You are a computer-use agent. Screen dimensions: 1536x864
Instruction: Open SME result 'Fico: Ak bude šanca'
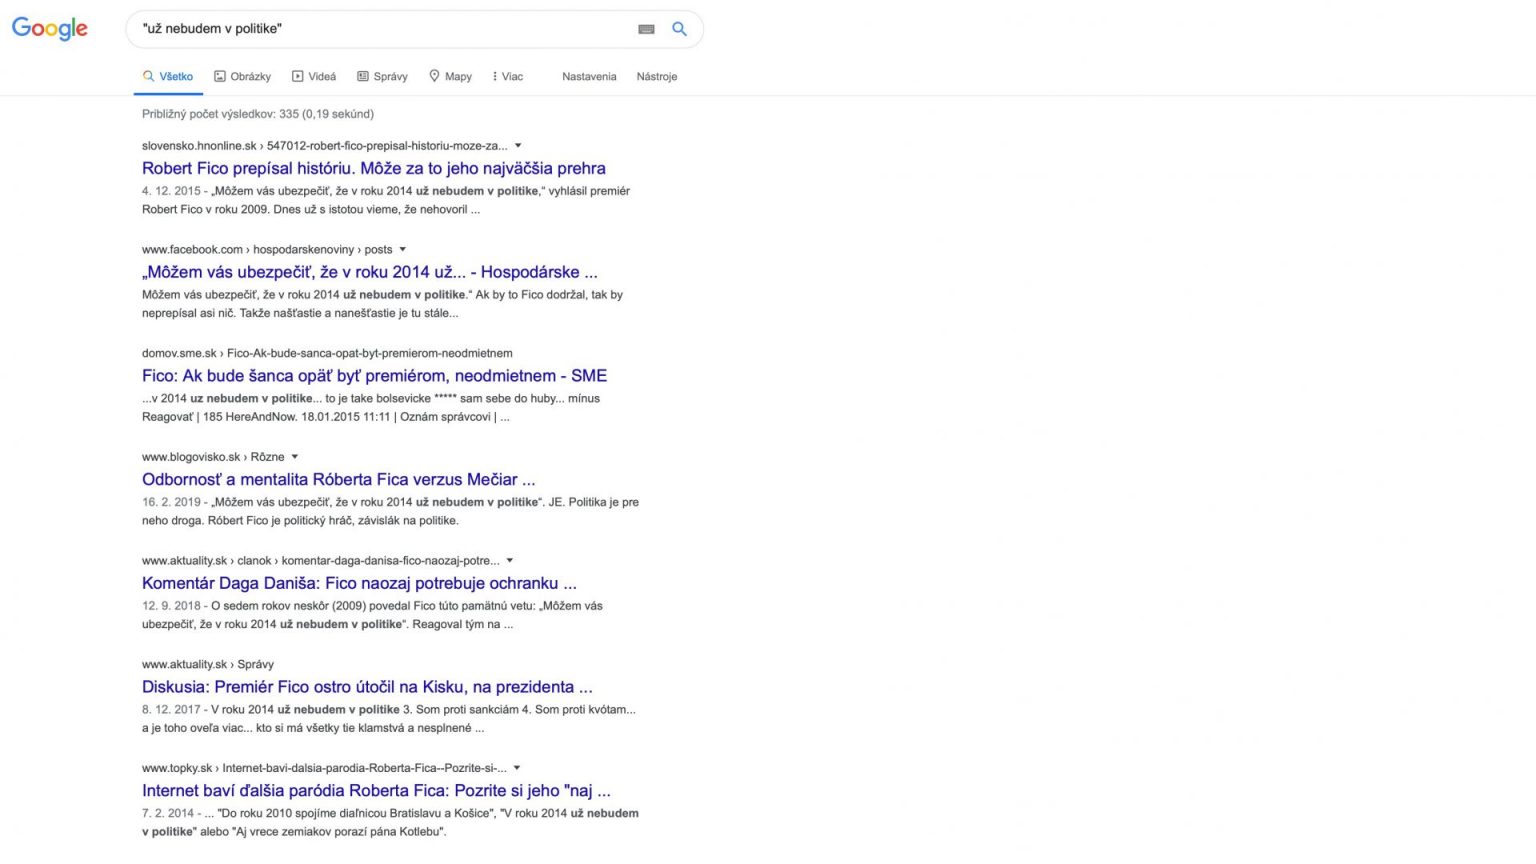coord(374,376)
